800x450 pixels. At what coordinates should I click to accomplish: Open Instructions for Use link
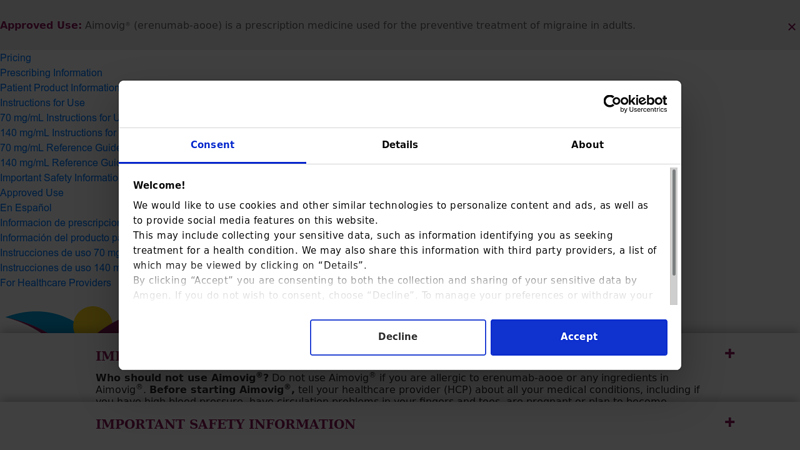click(42, 103)
